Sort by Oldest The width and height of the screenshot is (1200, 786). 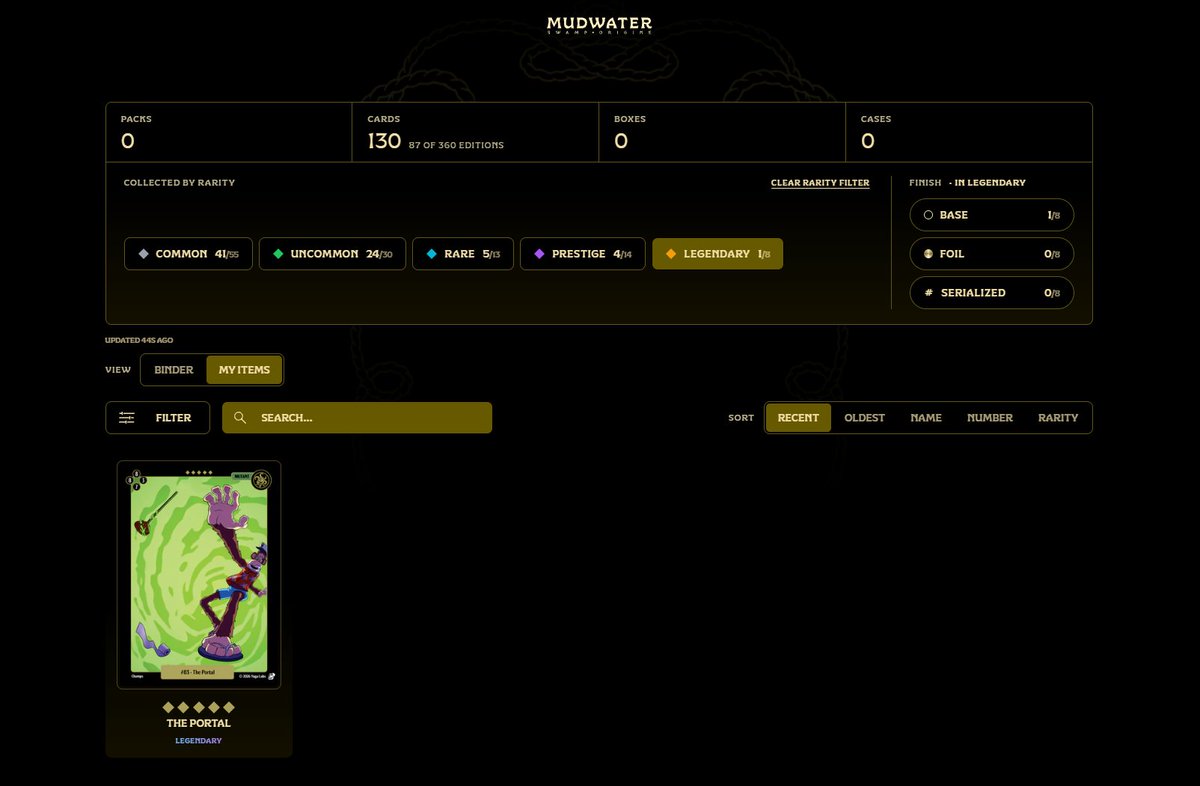(x=864, y=418)
